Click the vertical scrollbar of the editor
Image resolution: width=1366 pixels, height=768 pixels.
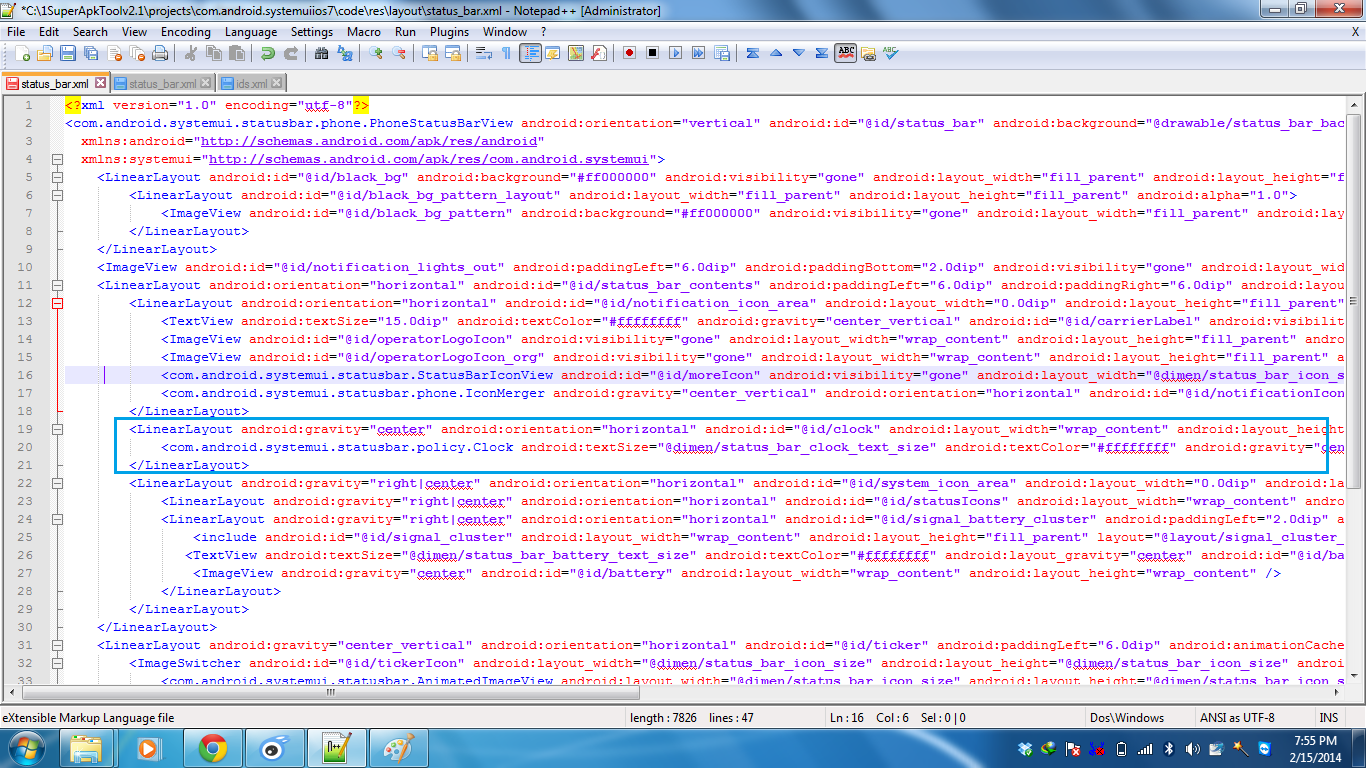tap(1356, 390)
